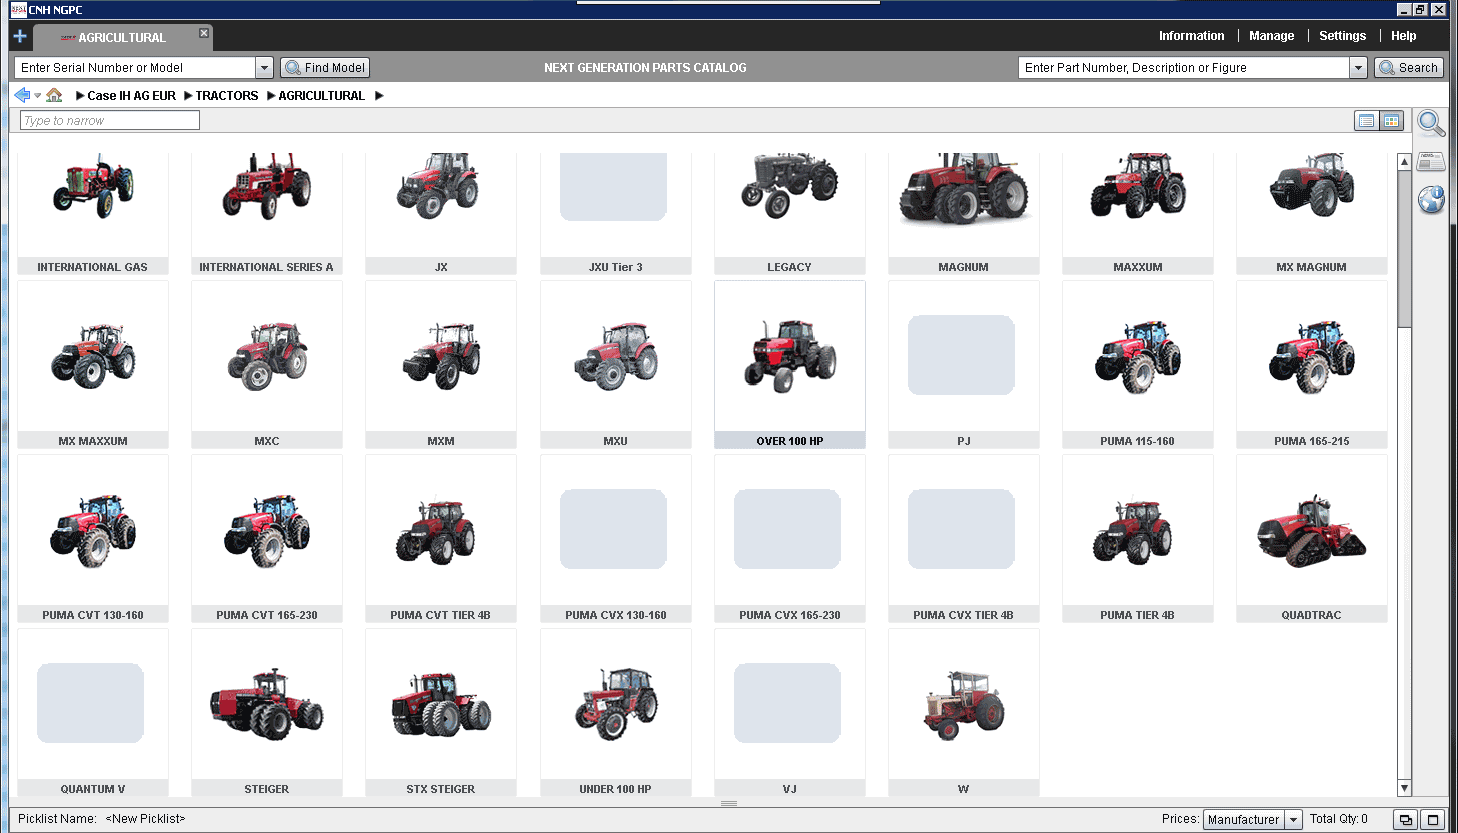Switch to list view icon
This screenshot has width=1458, height=833.
coord(1366,121)
